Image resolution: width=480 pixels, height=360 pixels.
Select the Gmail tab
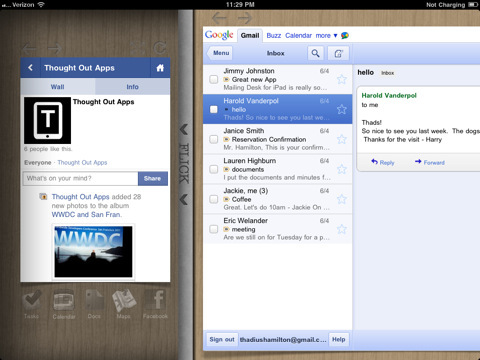tap(250, 35)
